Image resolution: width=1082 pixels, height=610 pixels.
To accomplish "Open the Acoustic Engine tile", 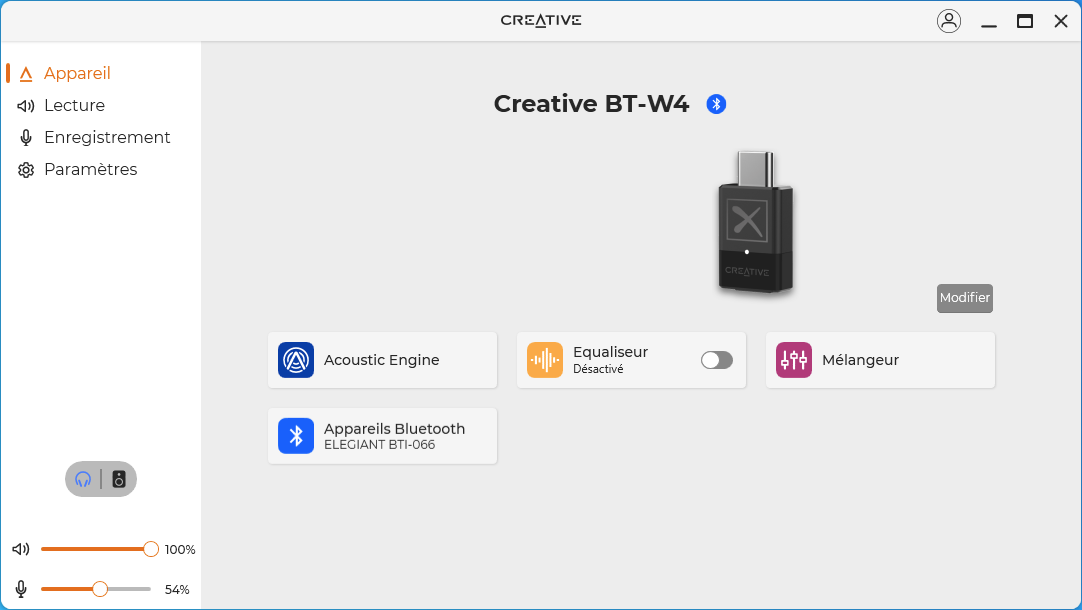I will (x=382, y=360).
